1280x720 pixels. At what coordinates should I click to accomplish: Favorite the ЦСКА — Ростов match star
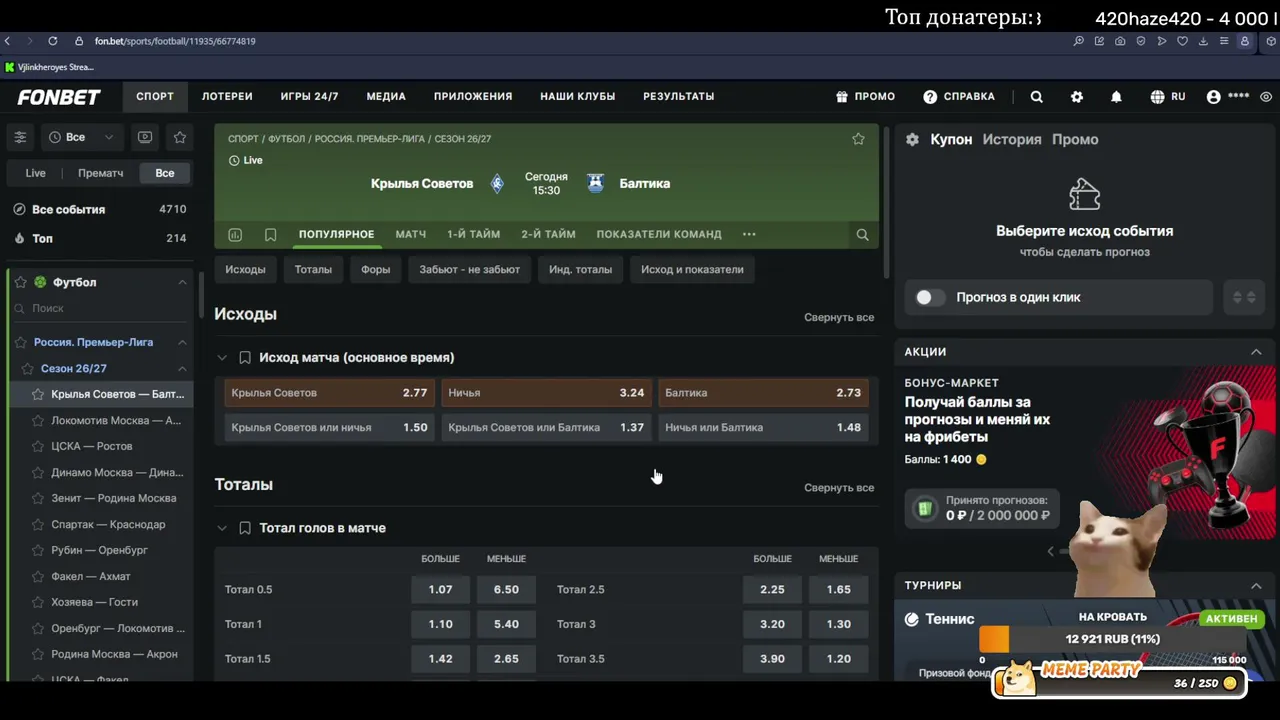38,446
